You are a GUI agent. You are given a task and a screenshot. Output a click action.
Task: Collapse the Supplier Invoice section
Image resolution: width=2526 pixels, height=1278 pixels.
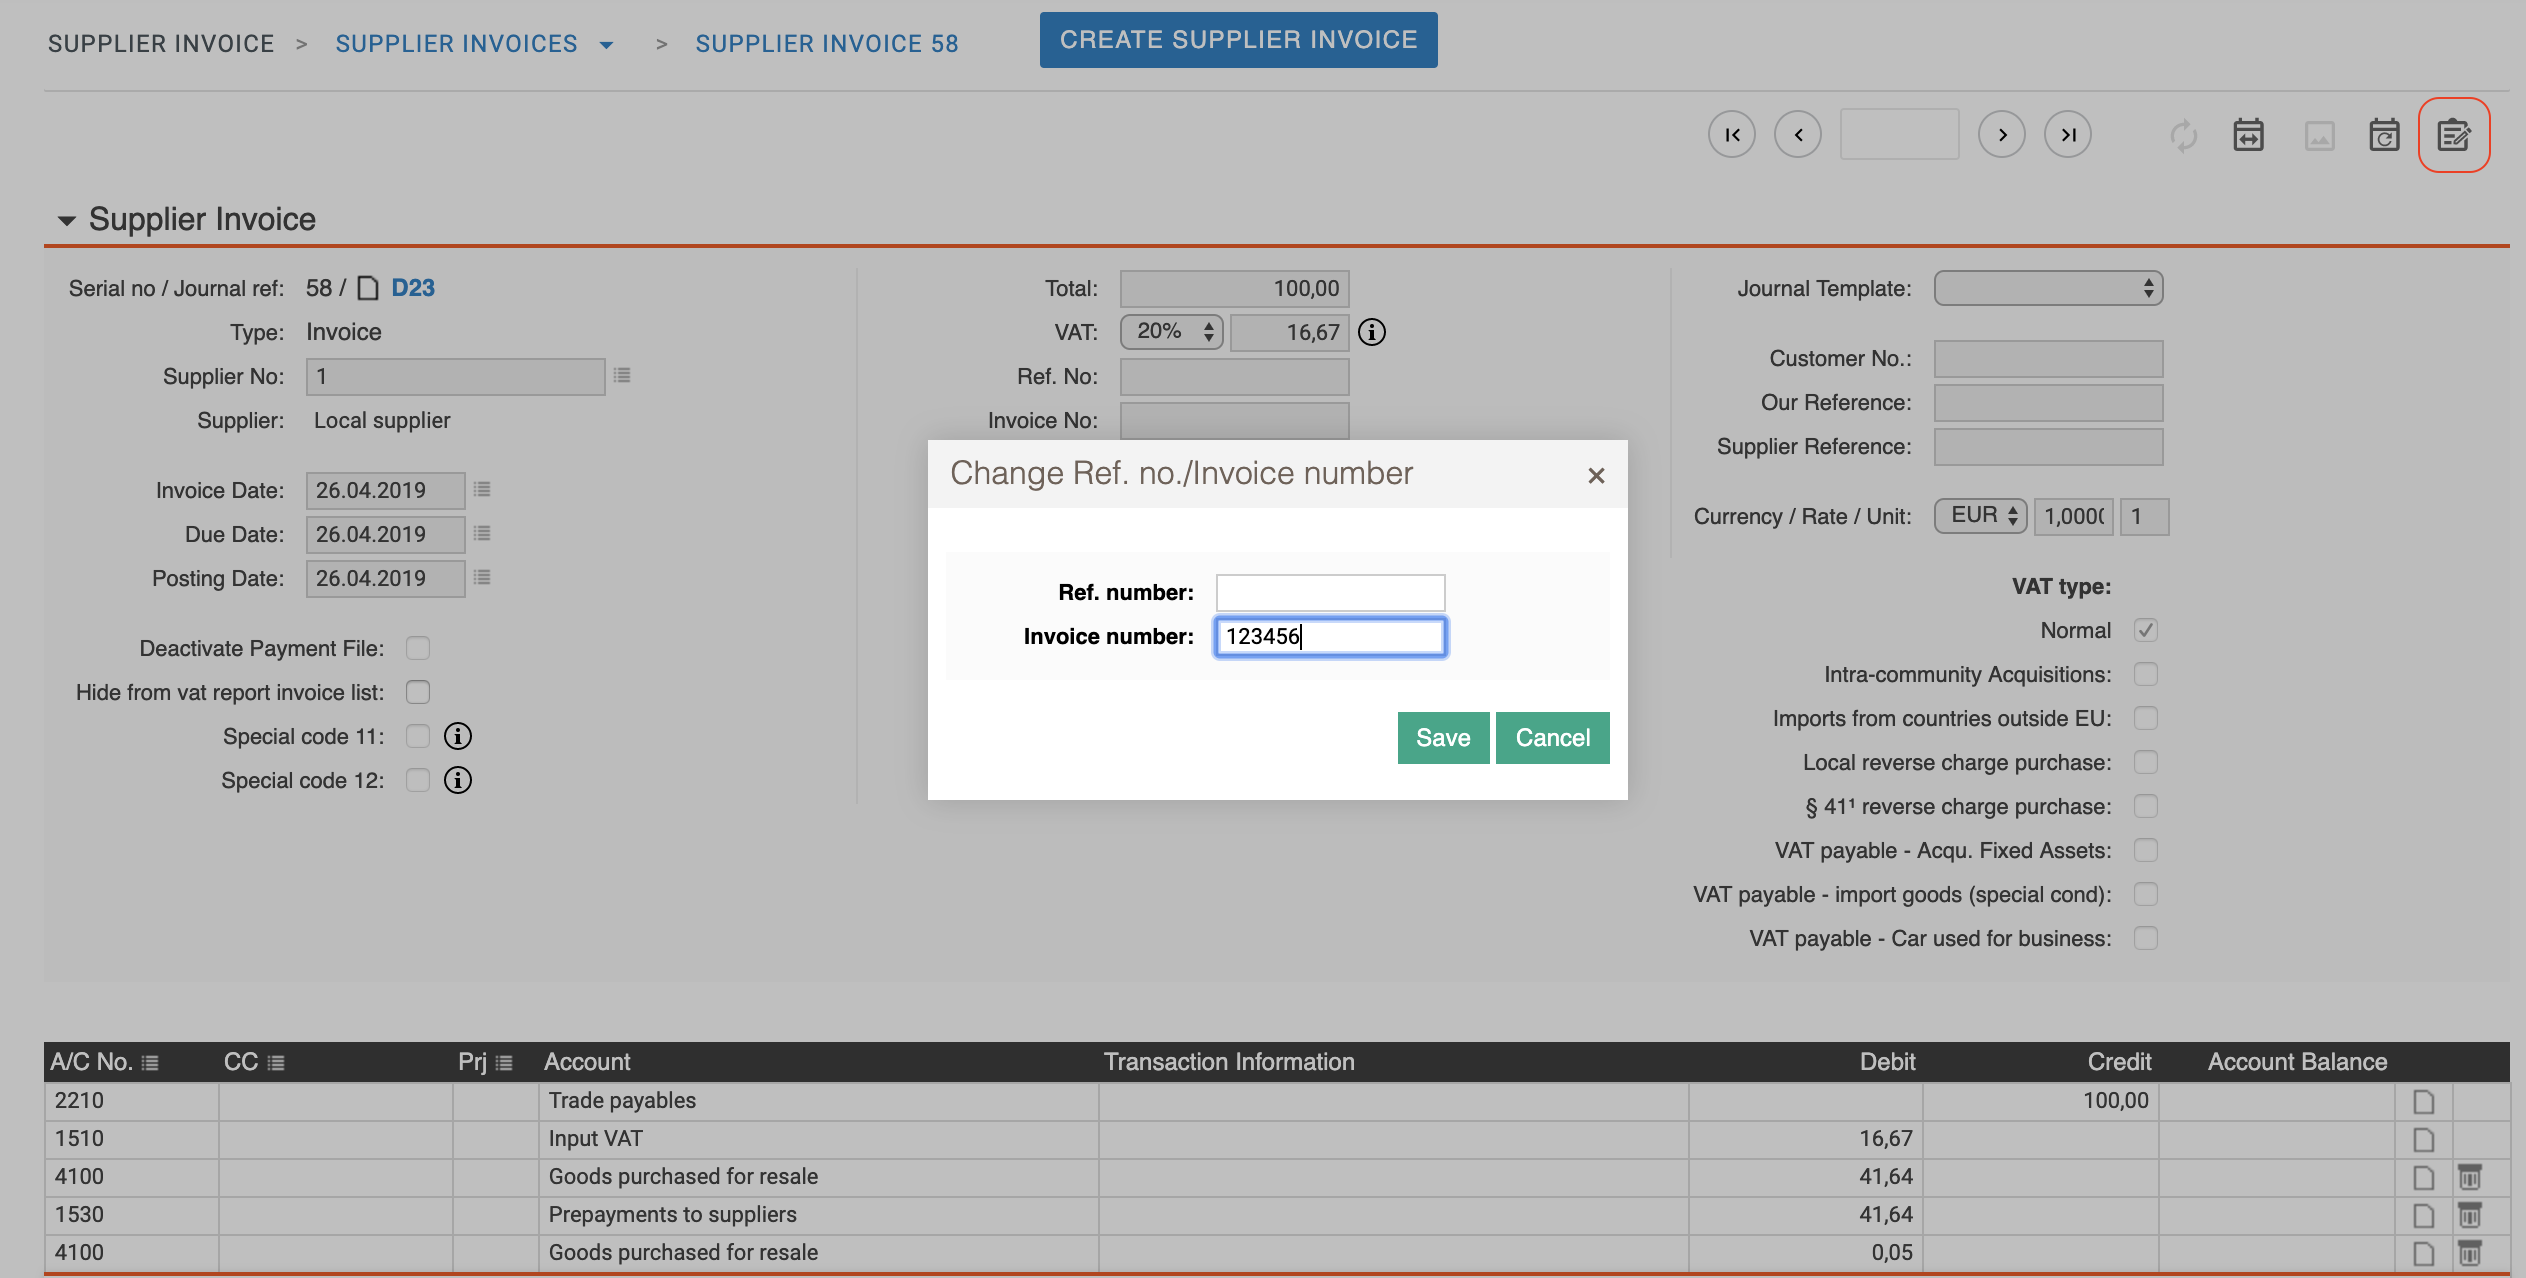[x=67, y=220]
